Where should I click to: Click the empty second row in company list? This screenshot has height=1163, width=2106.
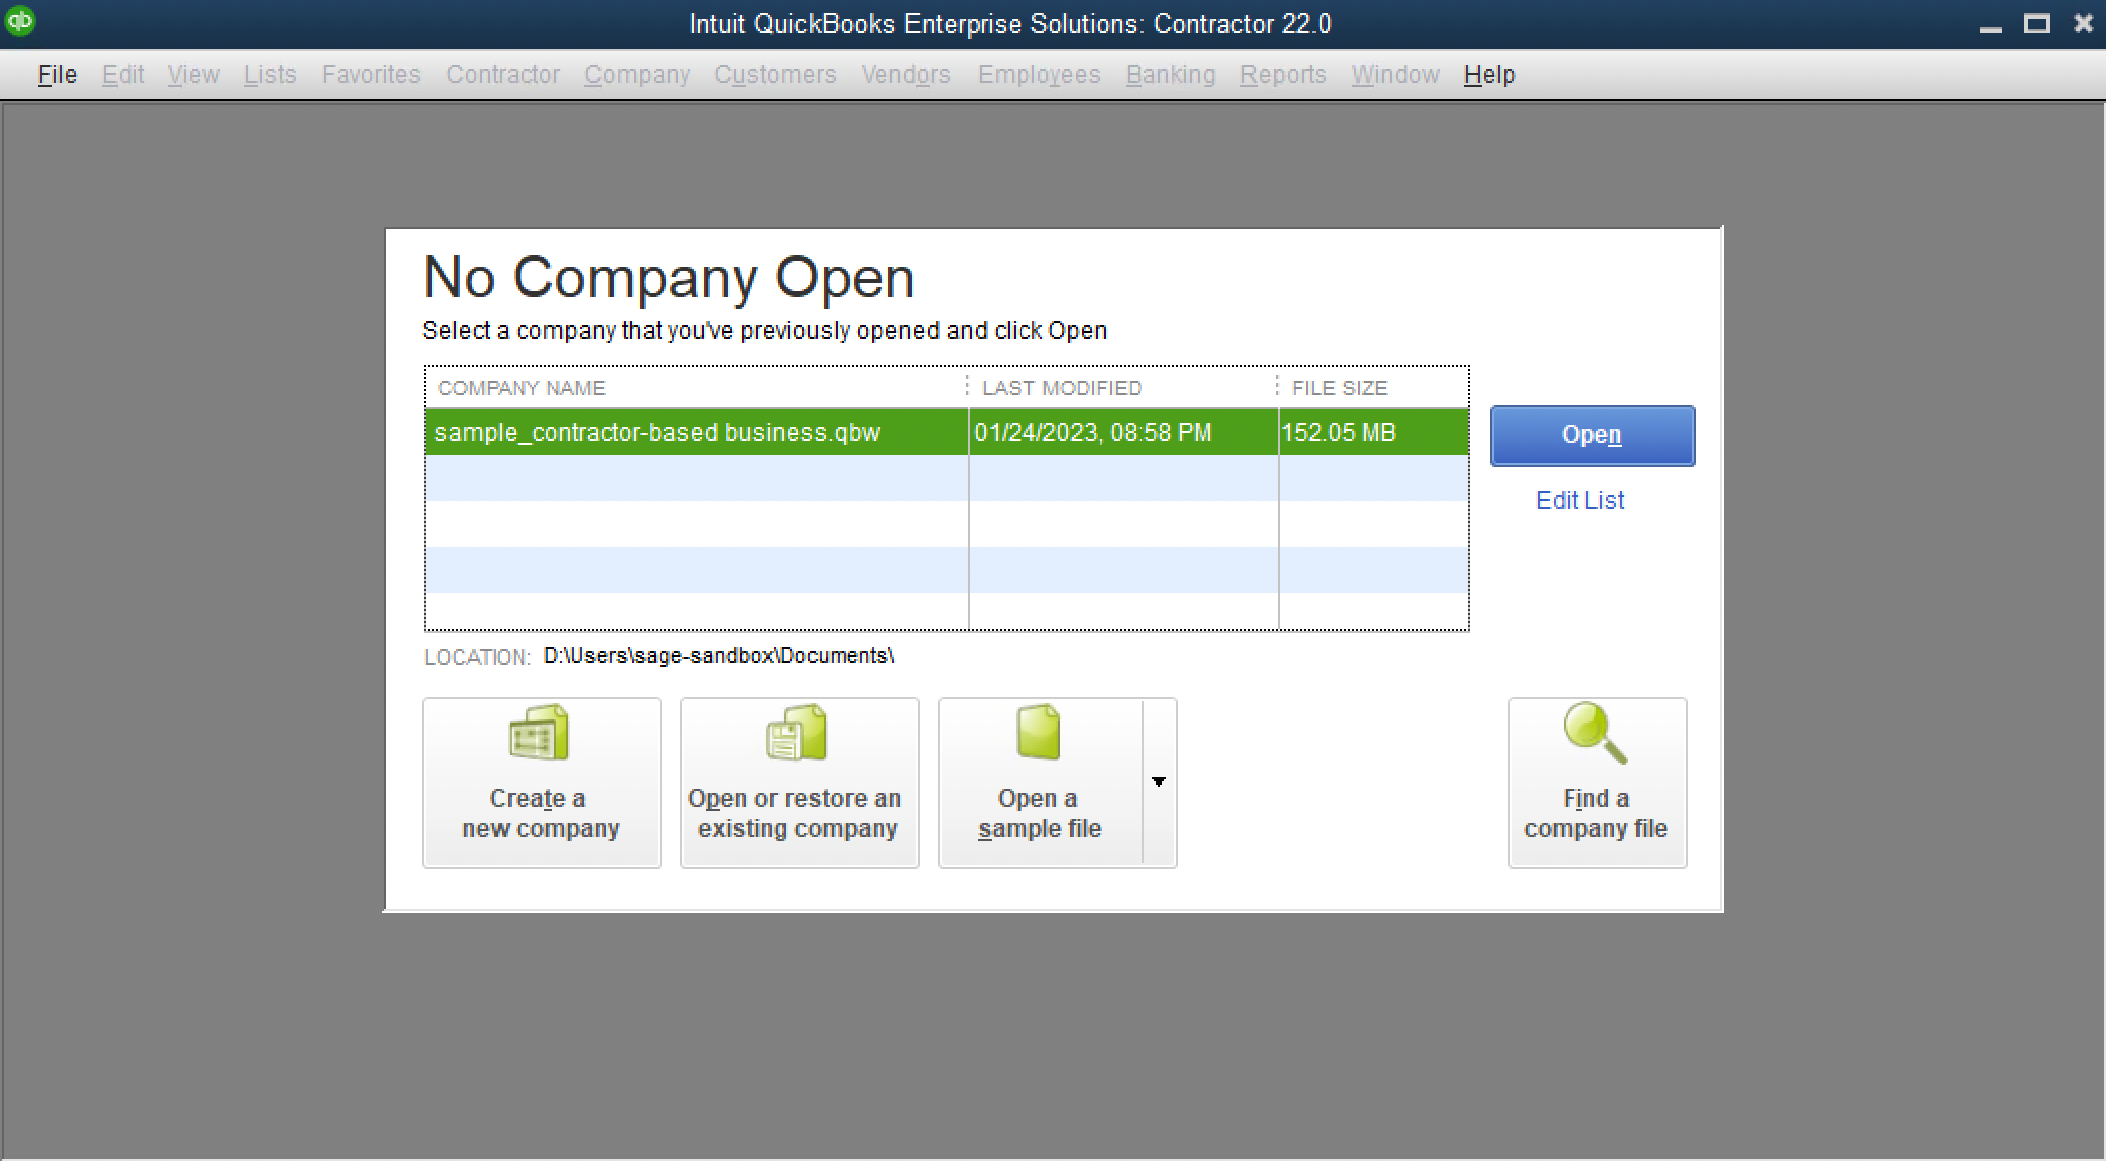point(696,478)
